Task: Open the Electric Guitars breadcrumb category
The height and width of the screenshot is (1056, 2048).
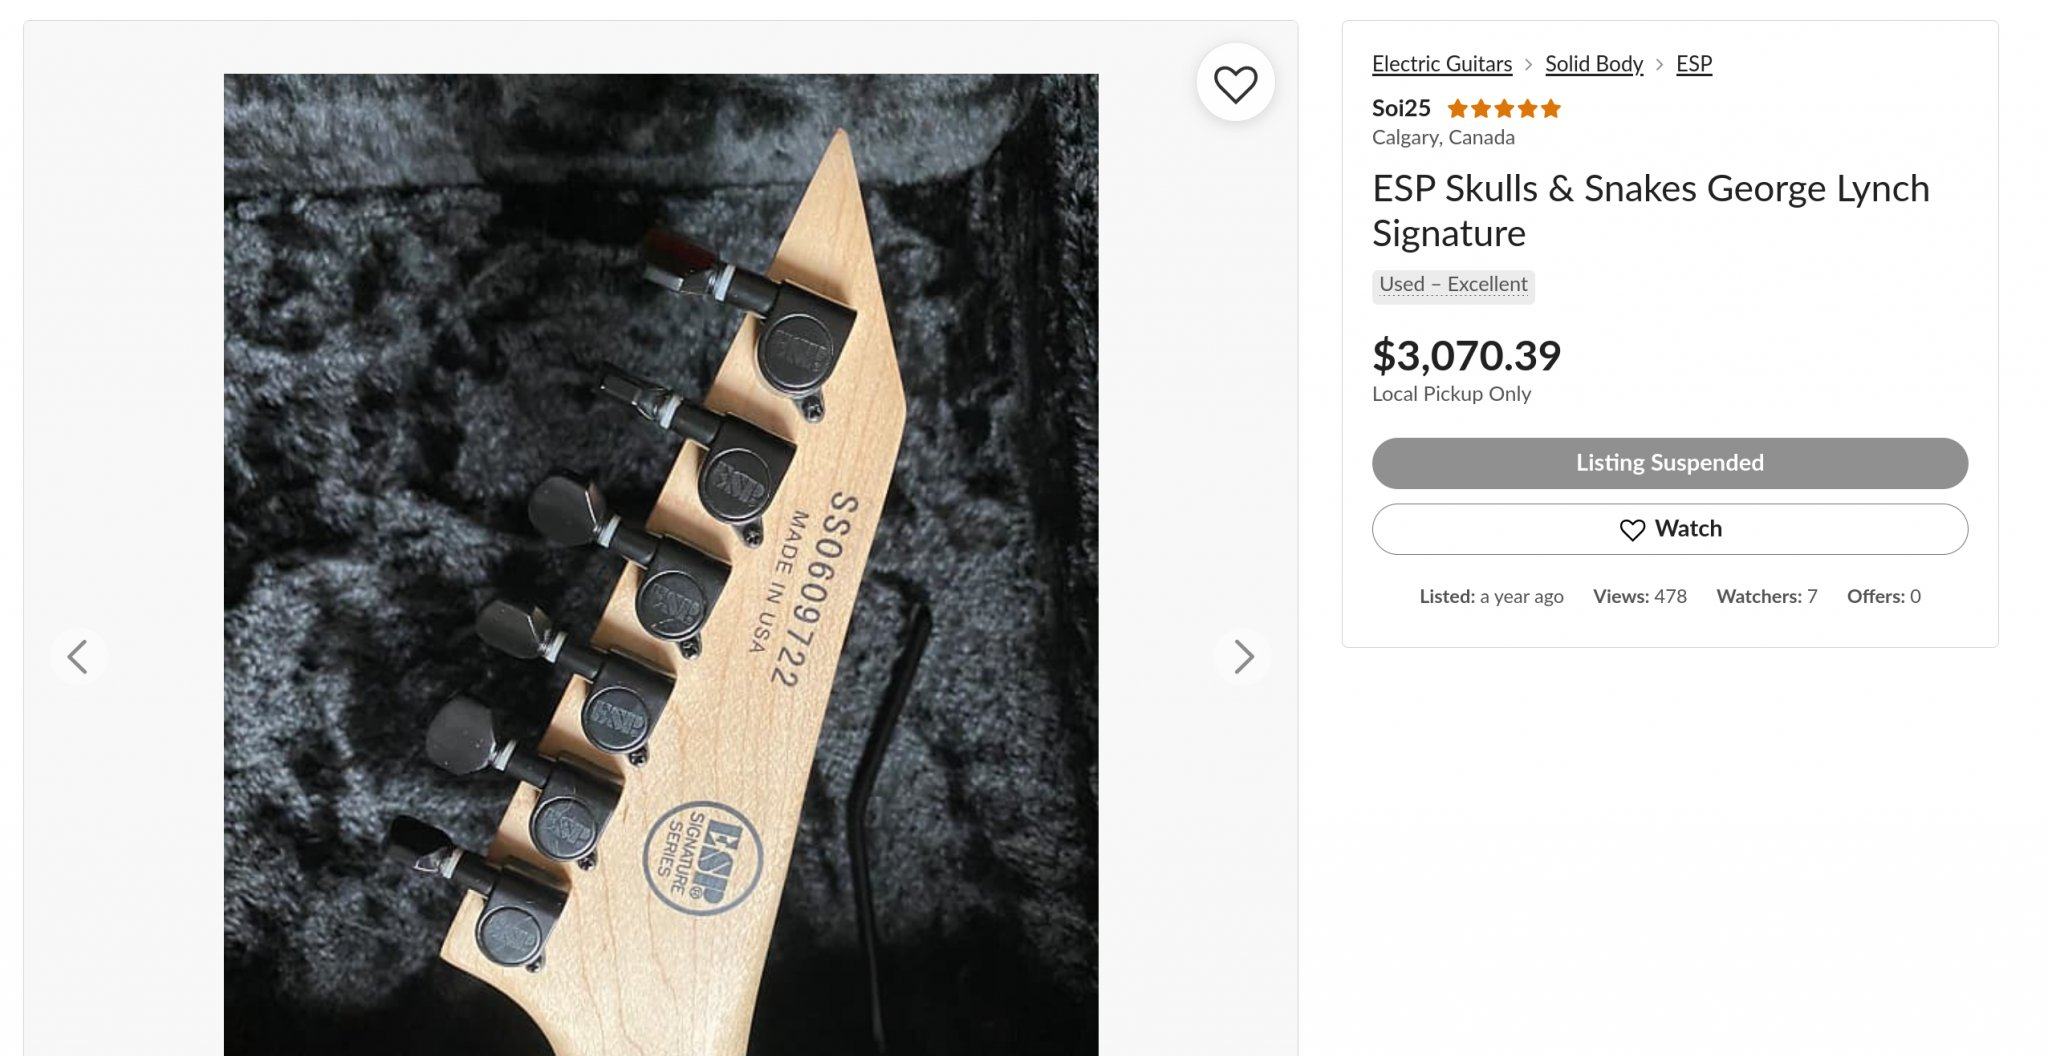Action: (1441, 64)
